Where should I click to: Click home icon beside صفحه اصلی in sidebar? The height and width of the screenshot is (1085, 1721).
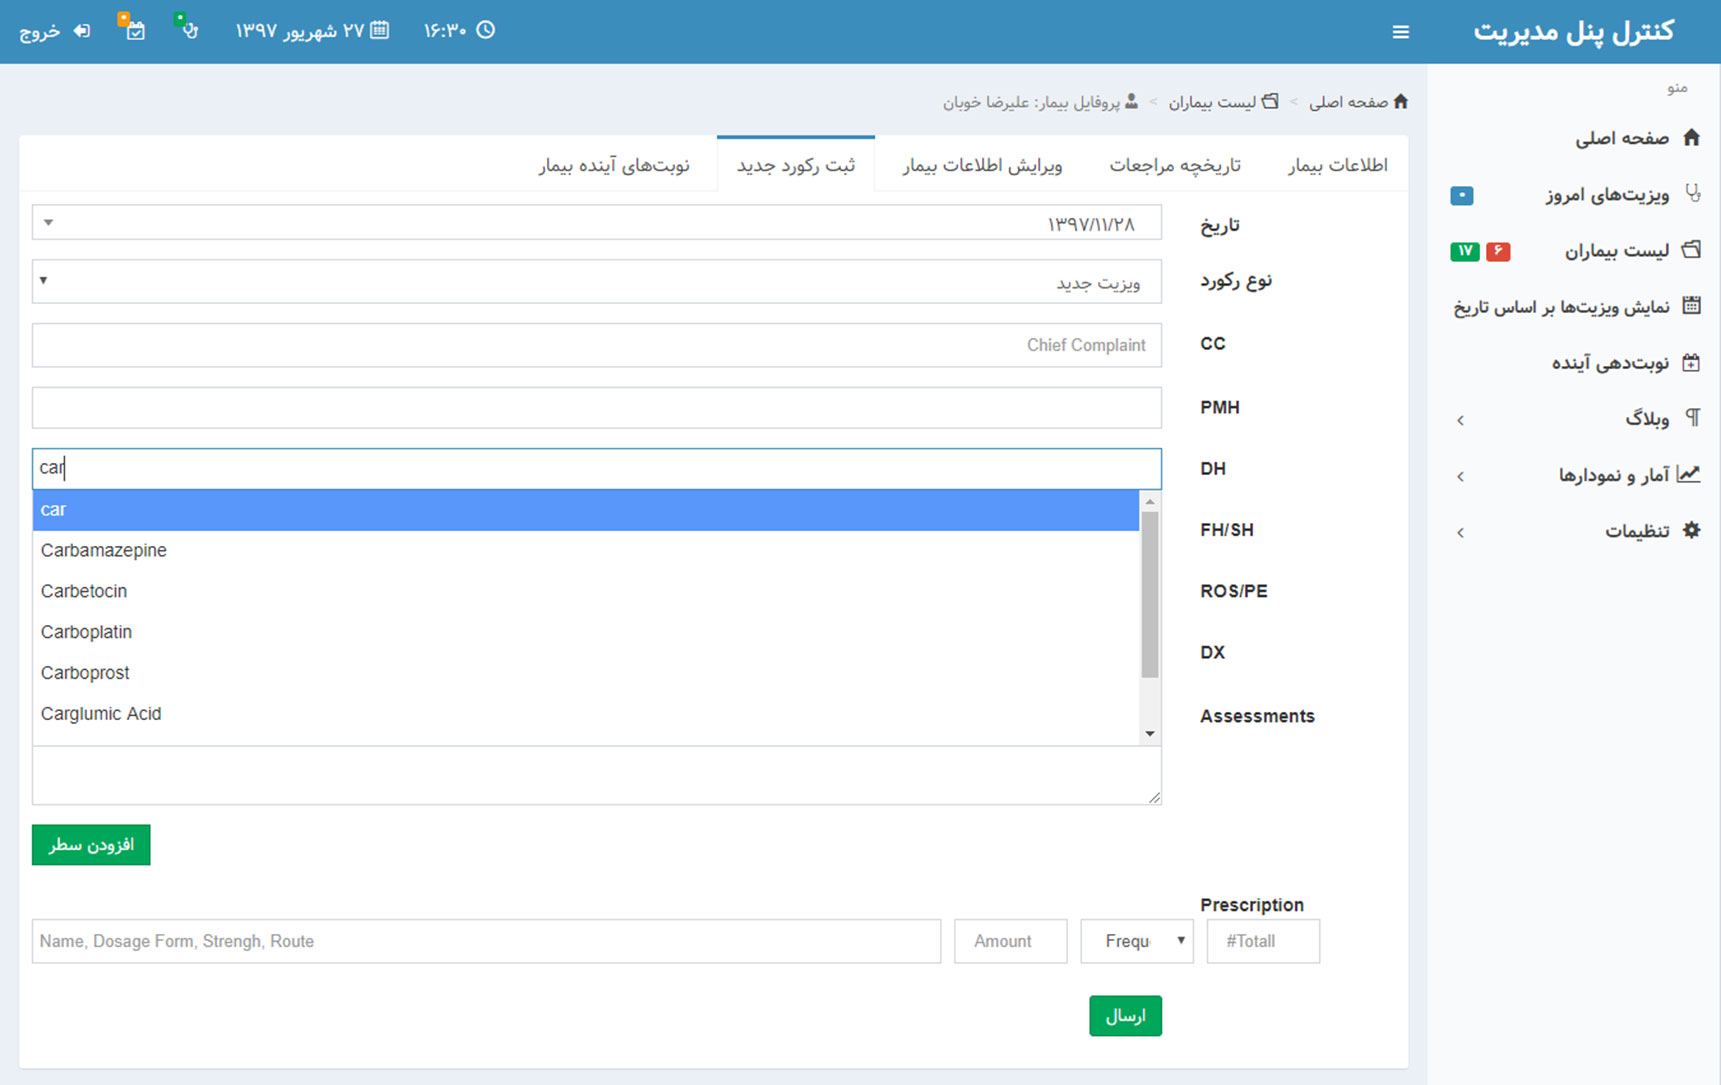pos(1691,138)
